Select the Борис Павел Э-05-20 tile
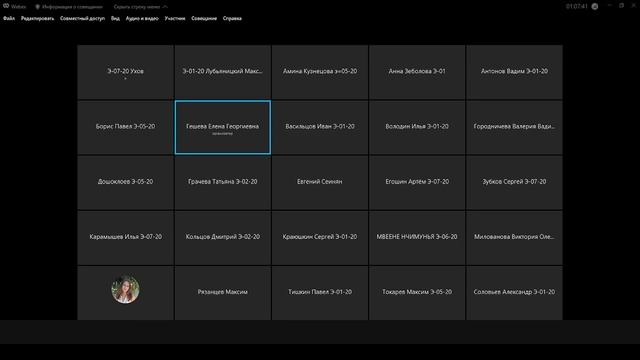Viewport: 640px width, 360px height. click(x=125, y=127)
